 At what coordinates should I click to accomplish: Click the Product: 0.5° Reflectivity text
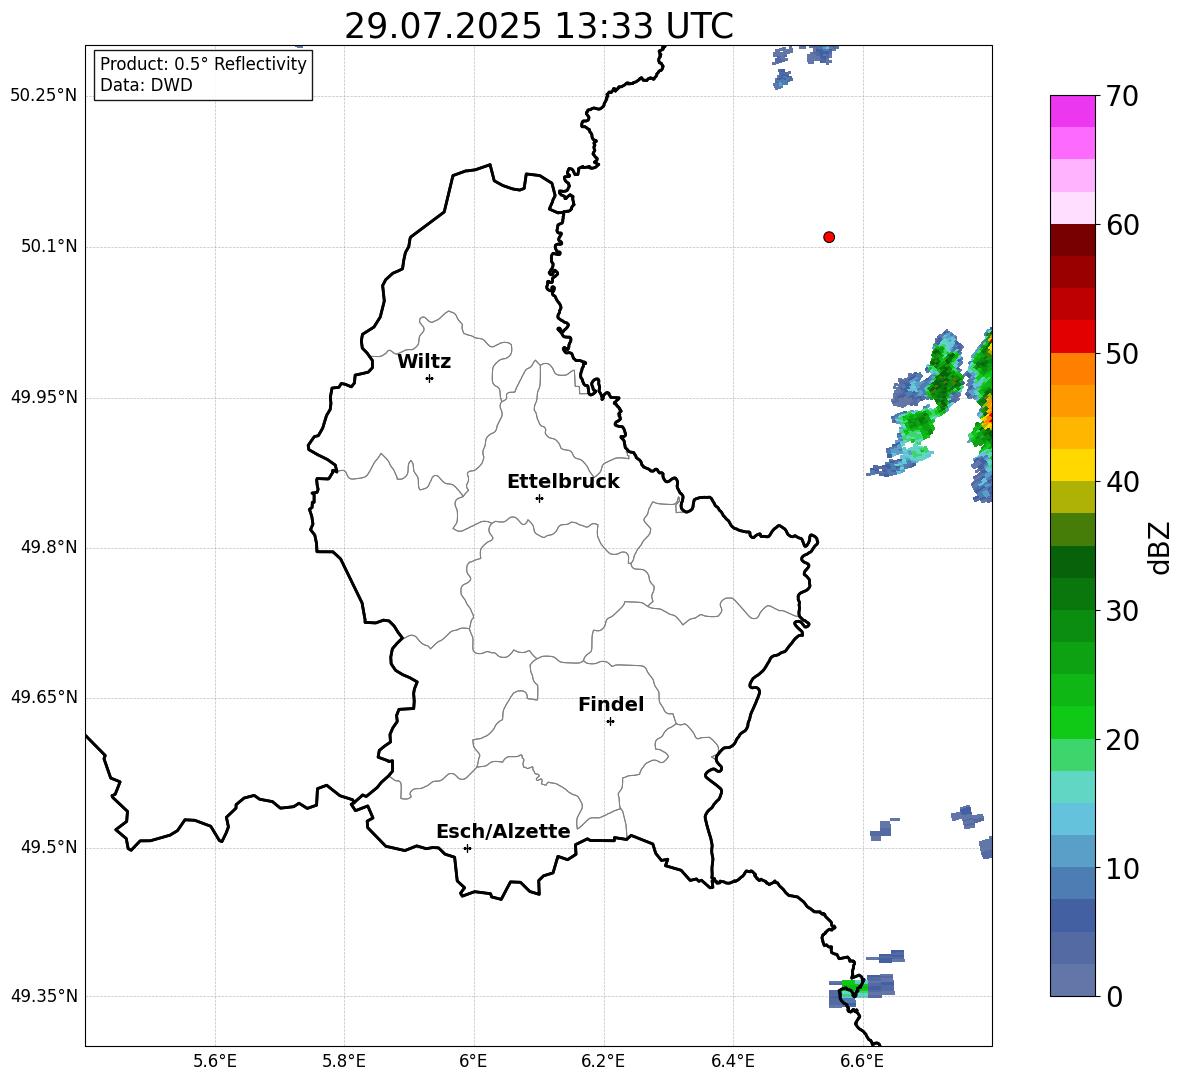click(203, 64)
